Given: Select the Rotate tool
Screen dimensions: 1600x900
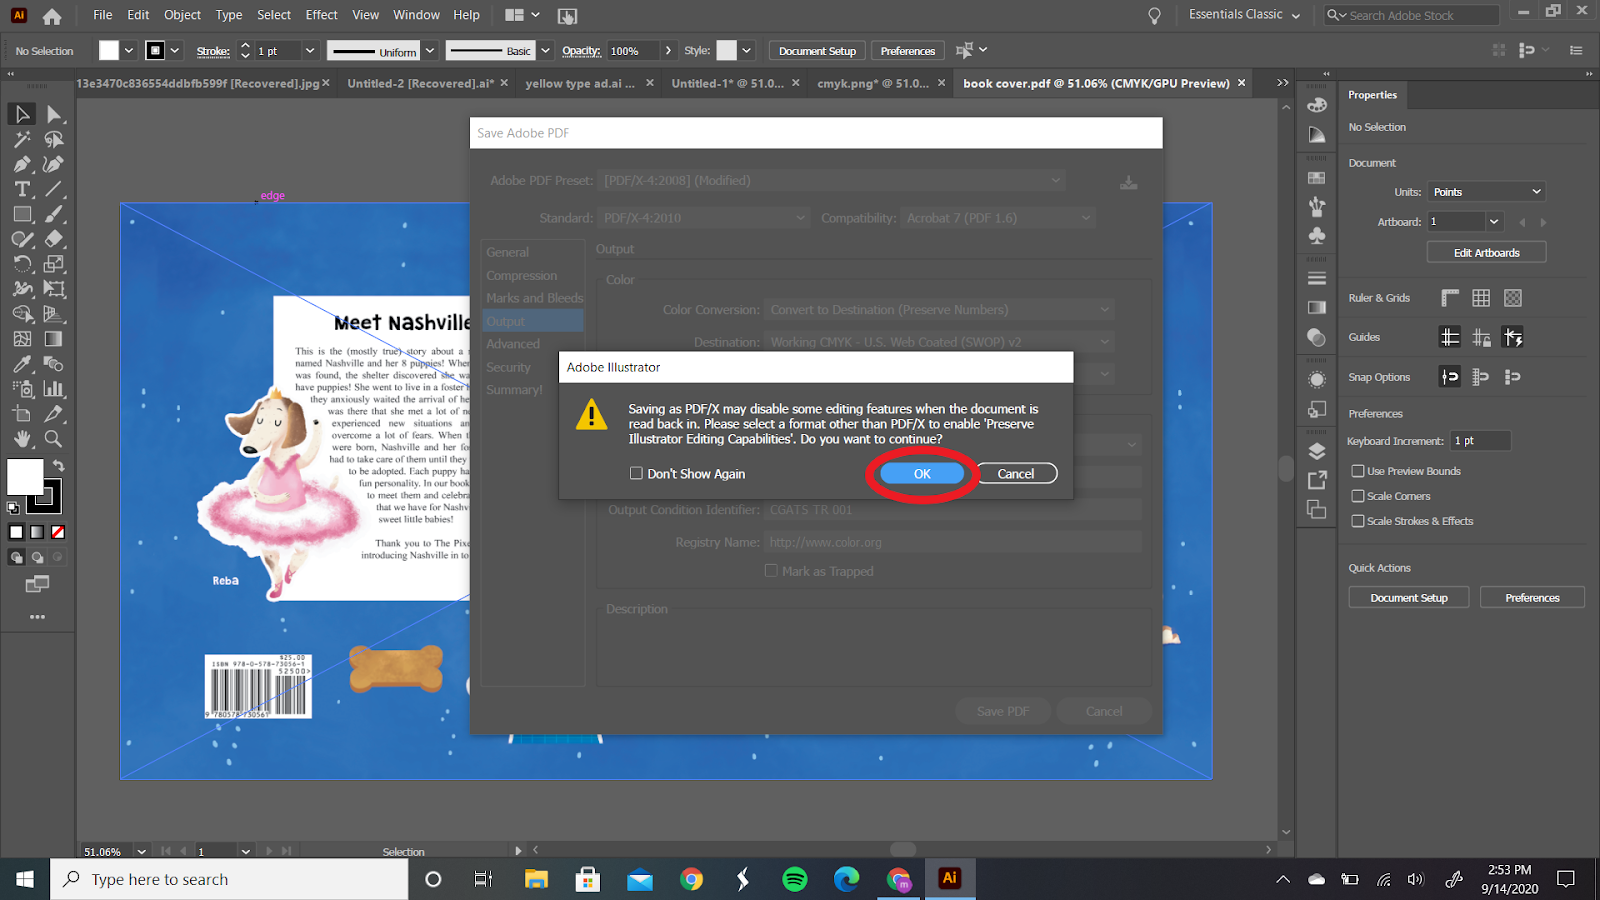Looking at the screenshot, I should coord(22,264).
